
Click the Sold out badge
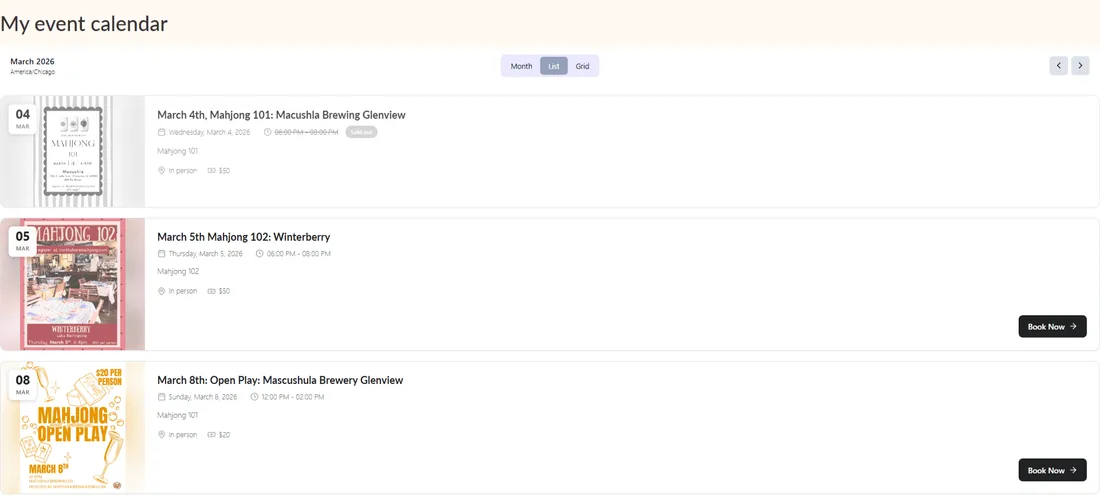tap(361, 132)
